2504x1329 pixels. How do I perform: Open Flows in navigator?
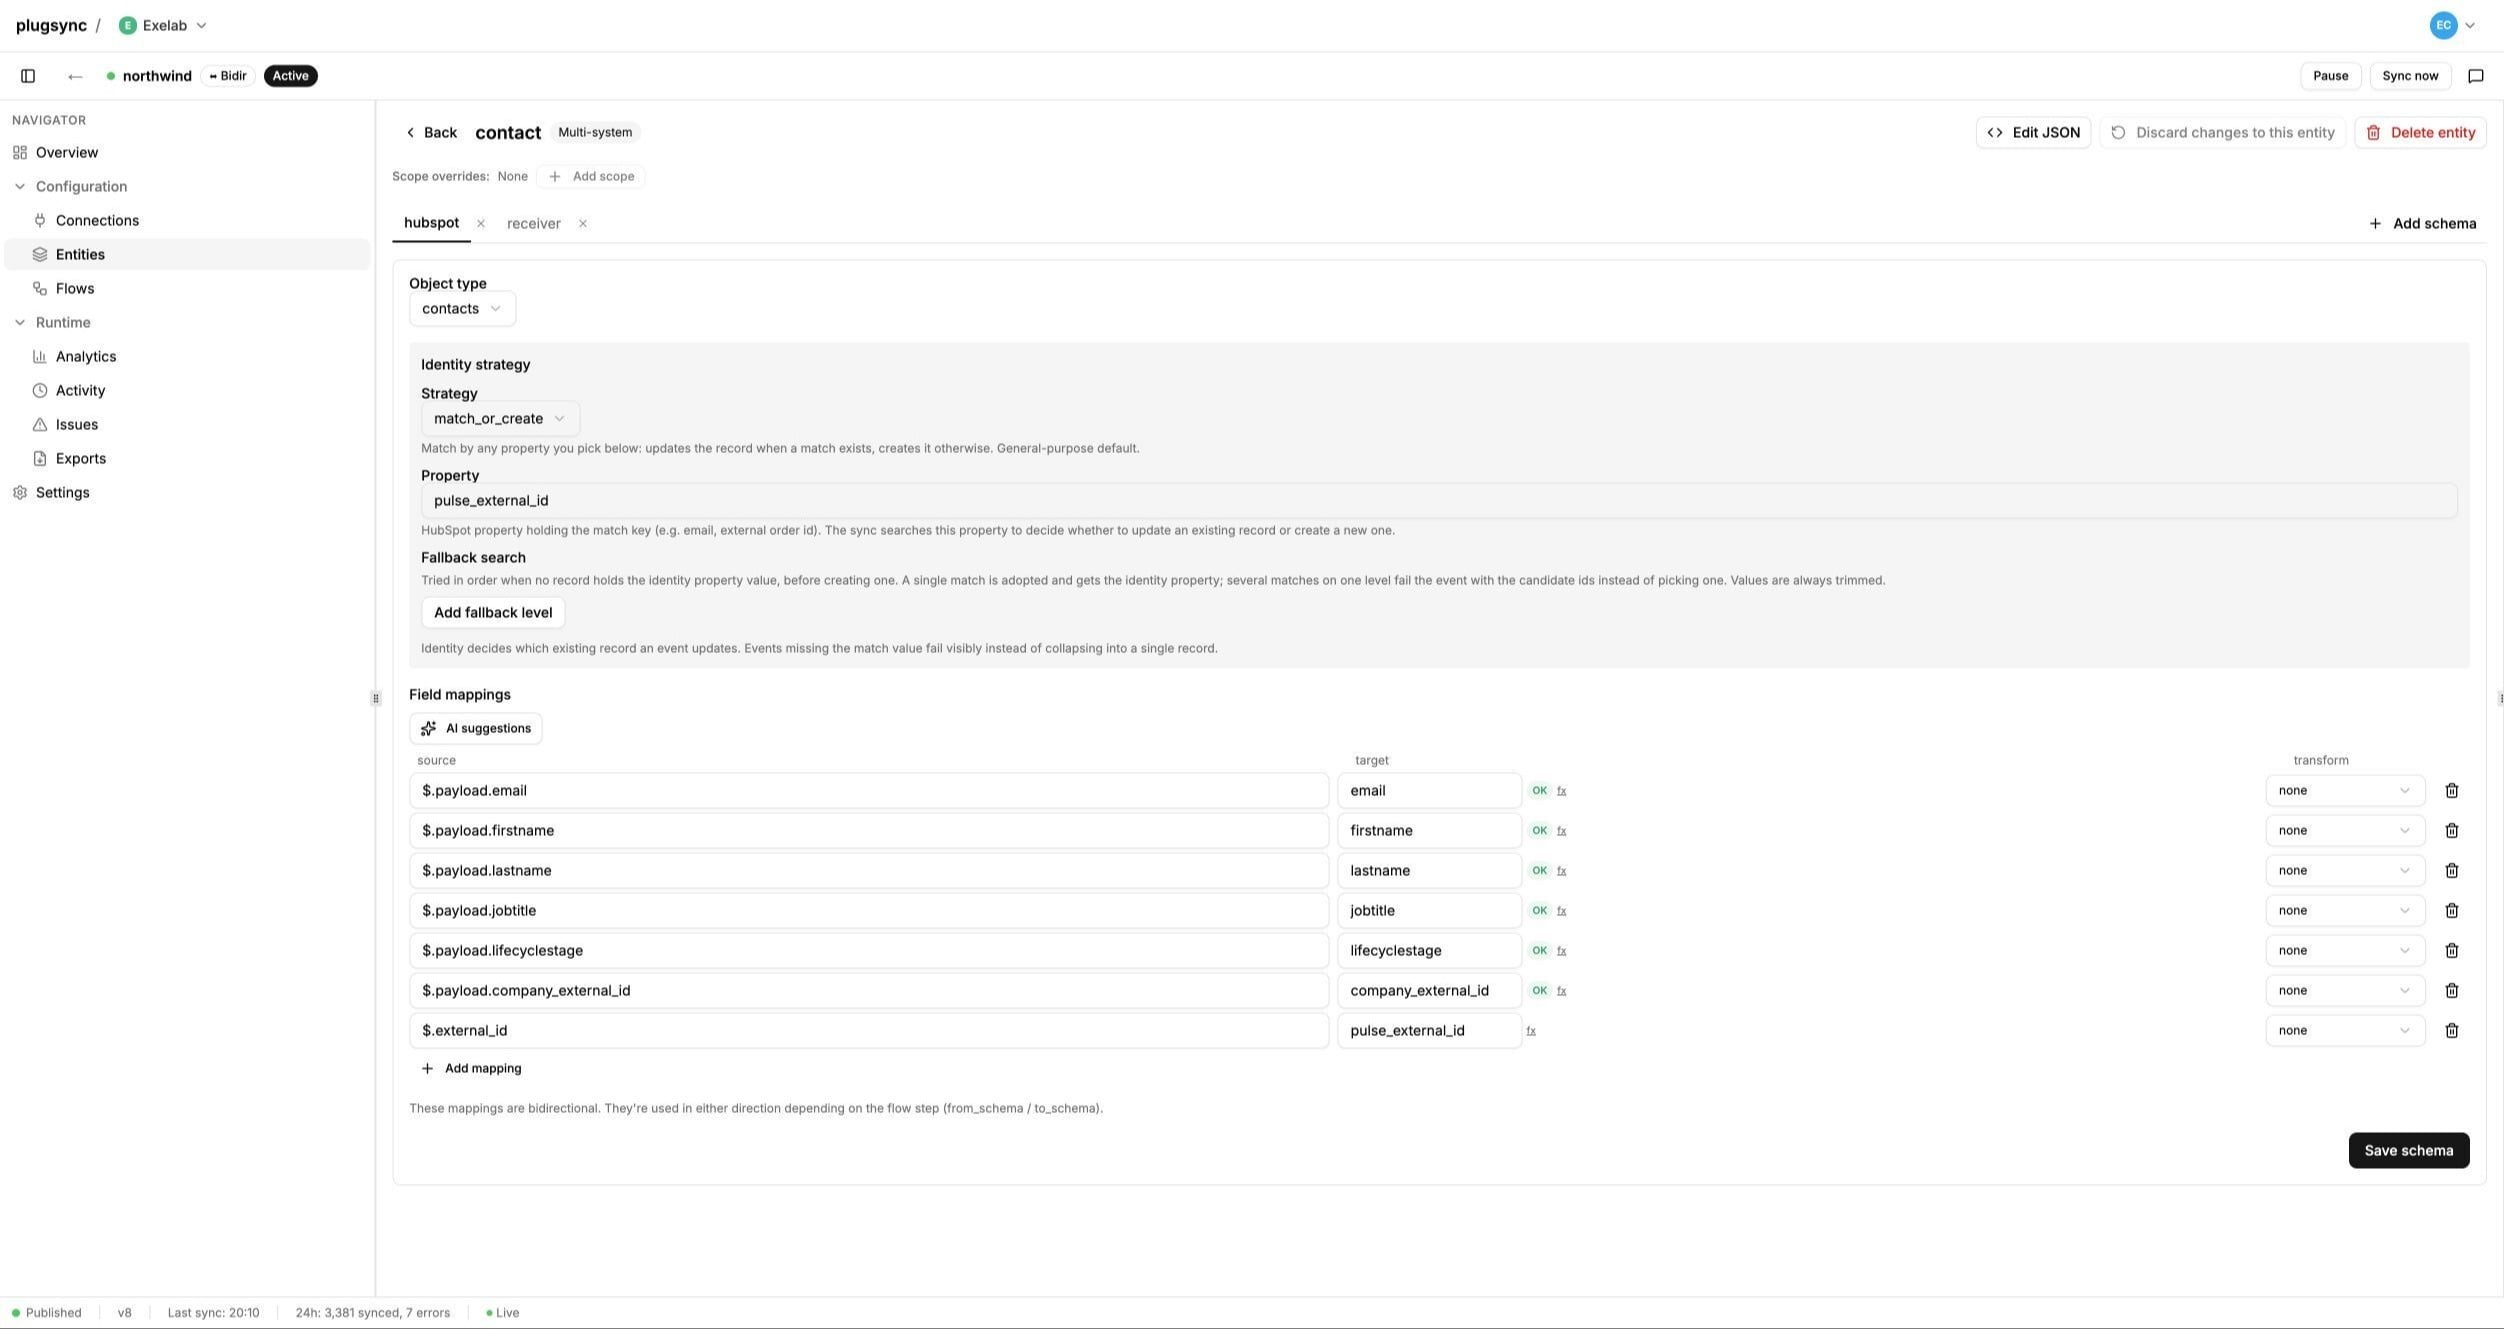pos(75,289)
